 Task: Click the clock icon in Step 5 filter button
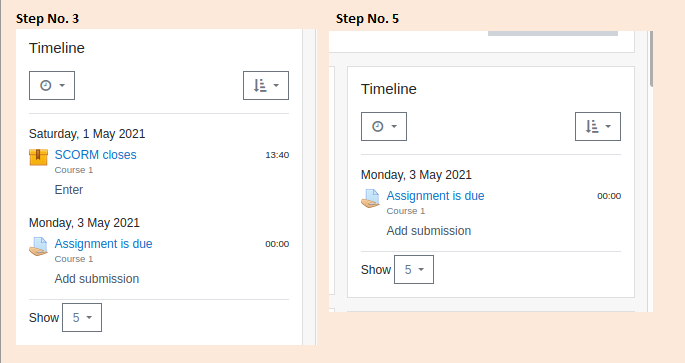(378, 127)
